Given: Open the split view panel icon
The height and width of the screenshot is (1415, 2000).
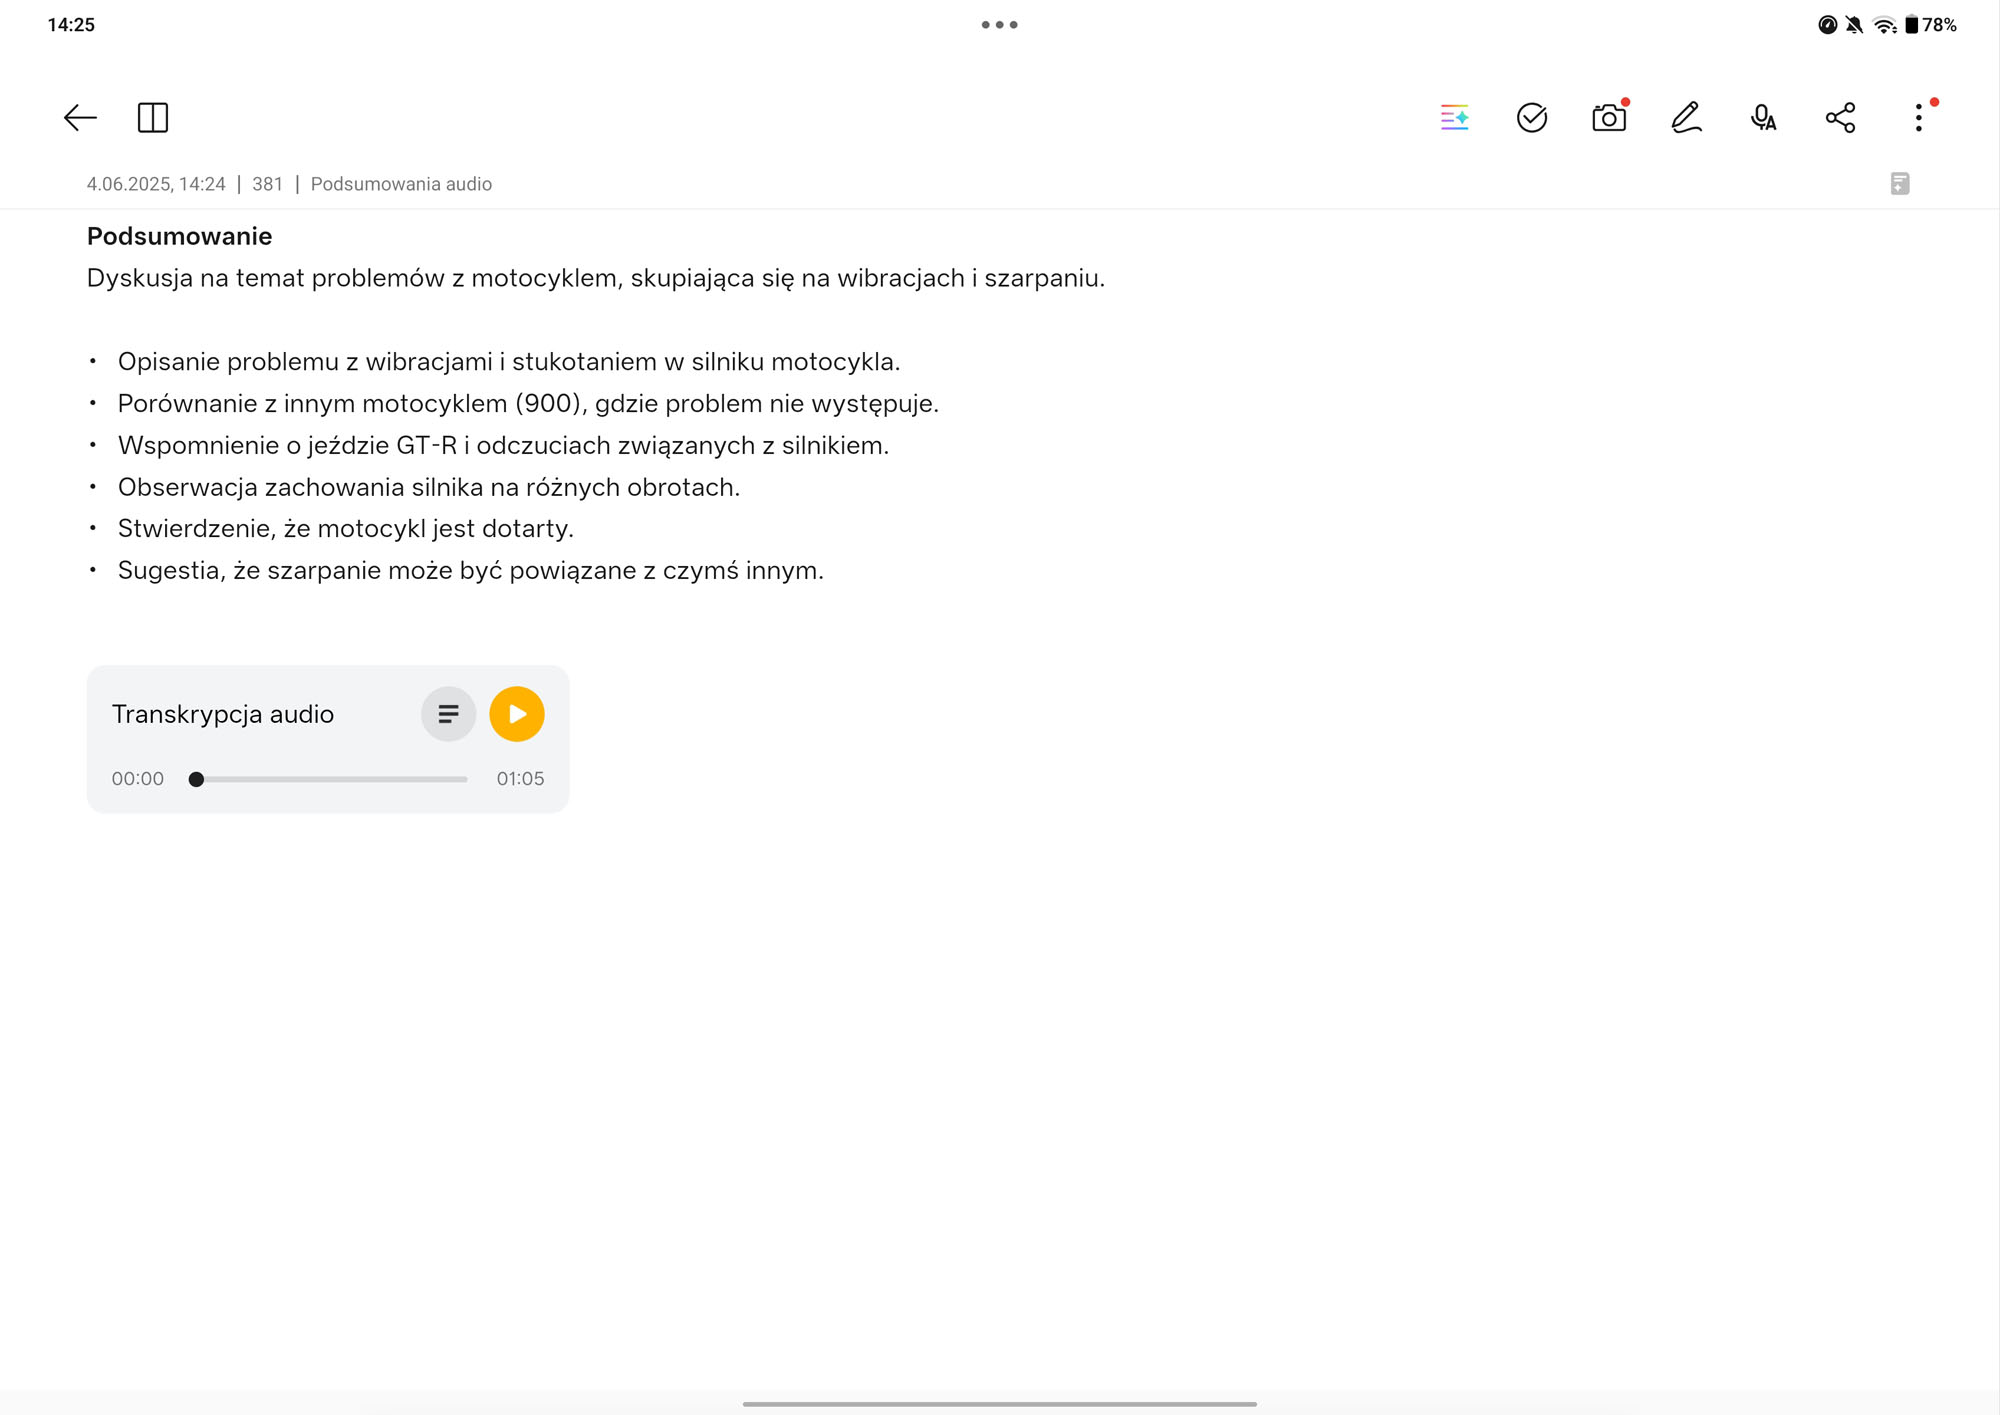Looking at the screenshot, I should click(x=153, y=118).
